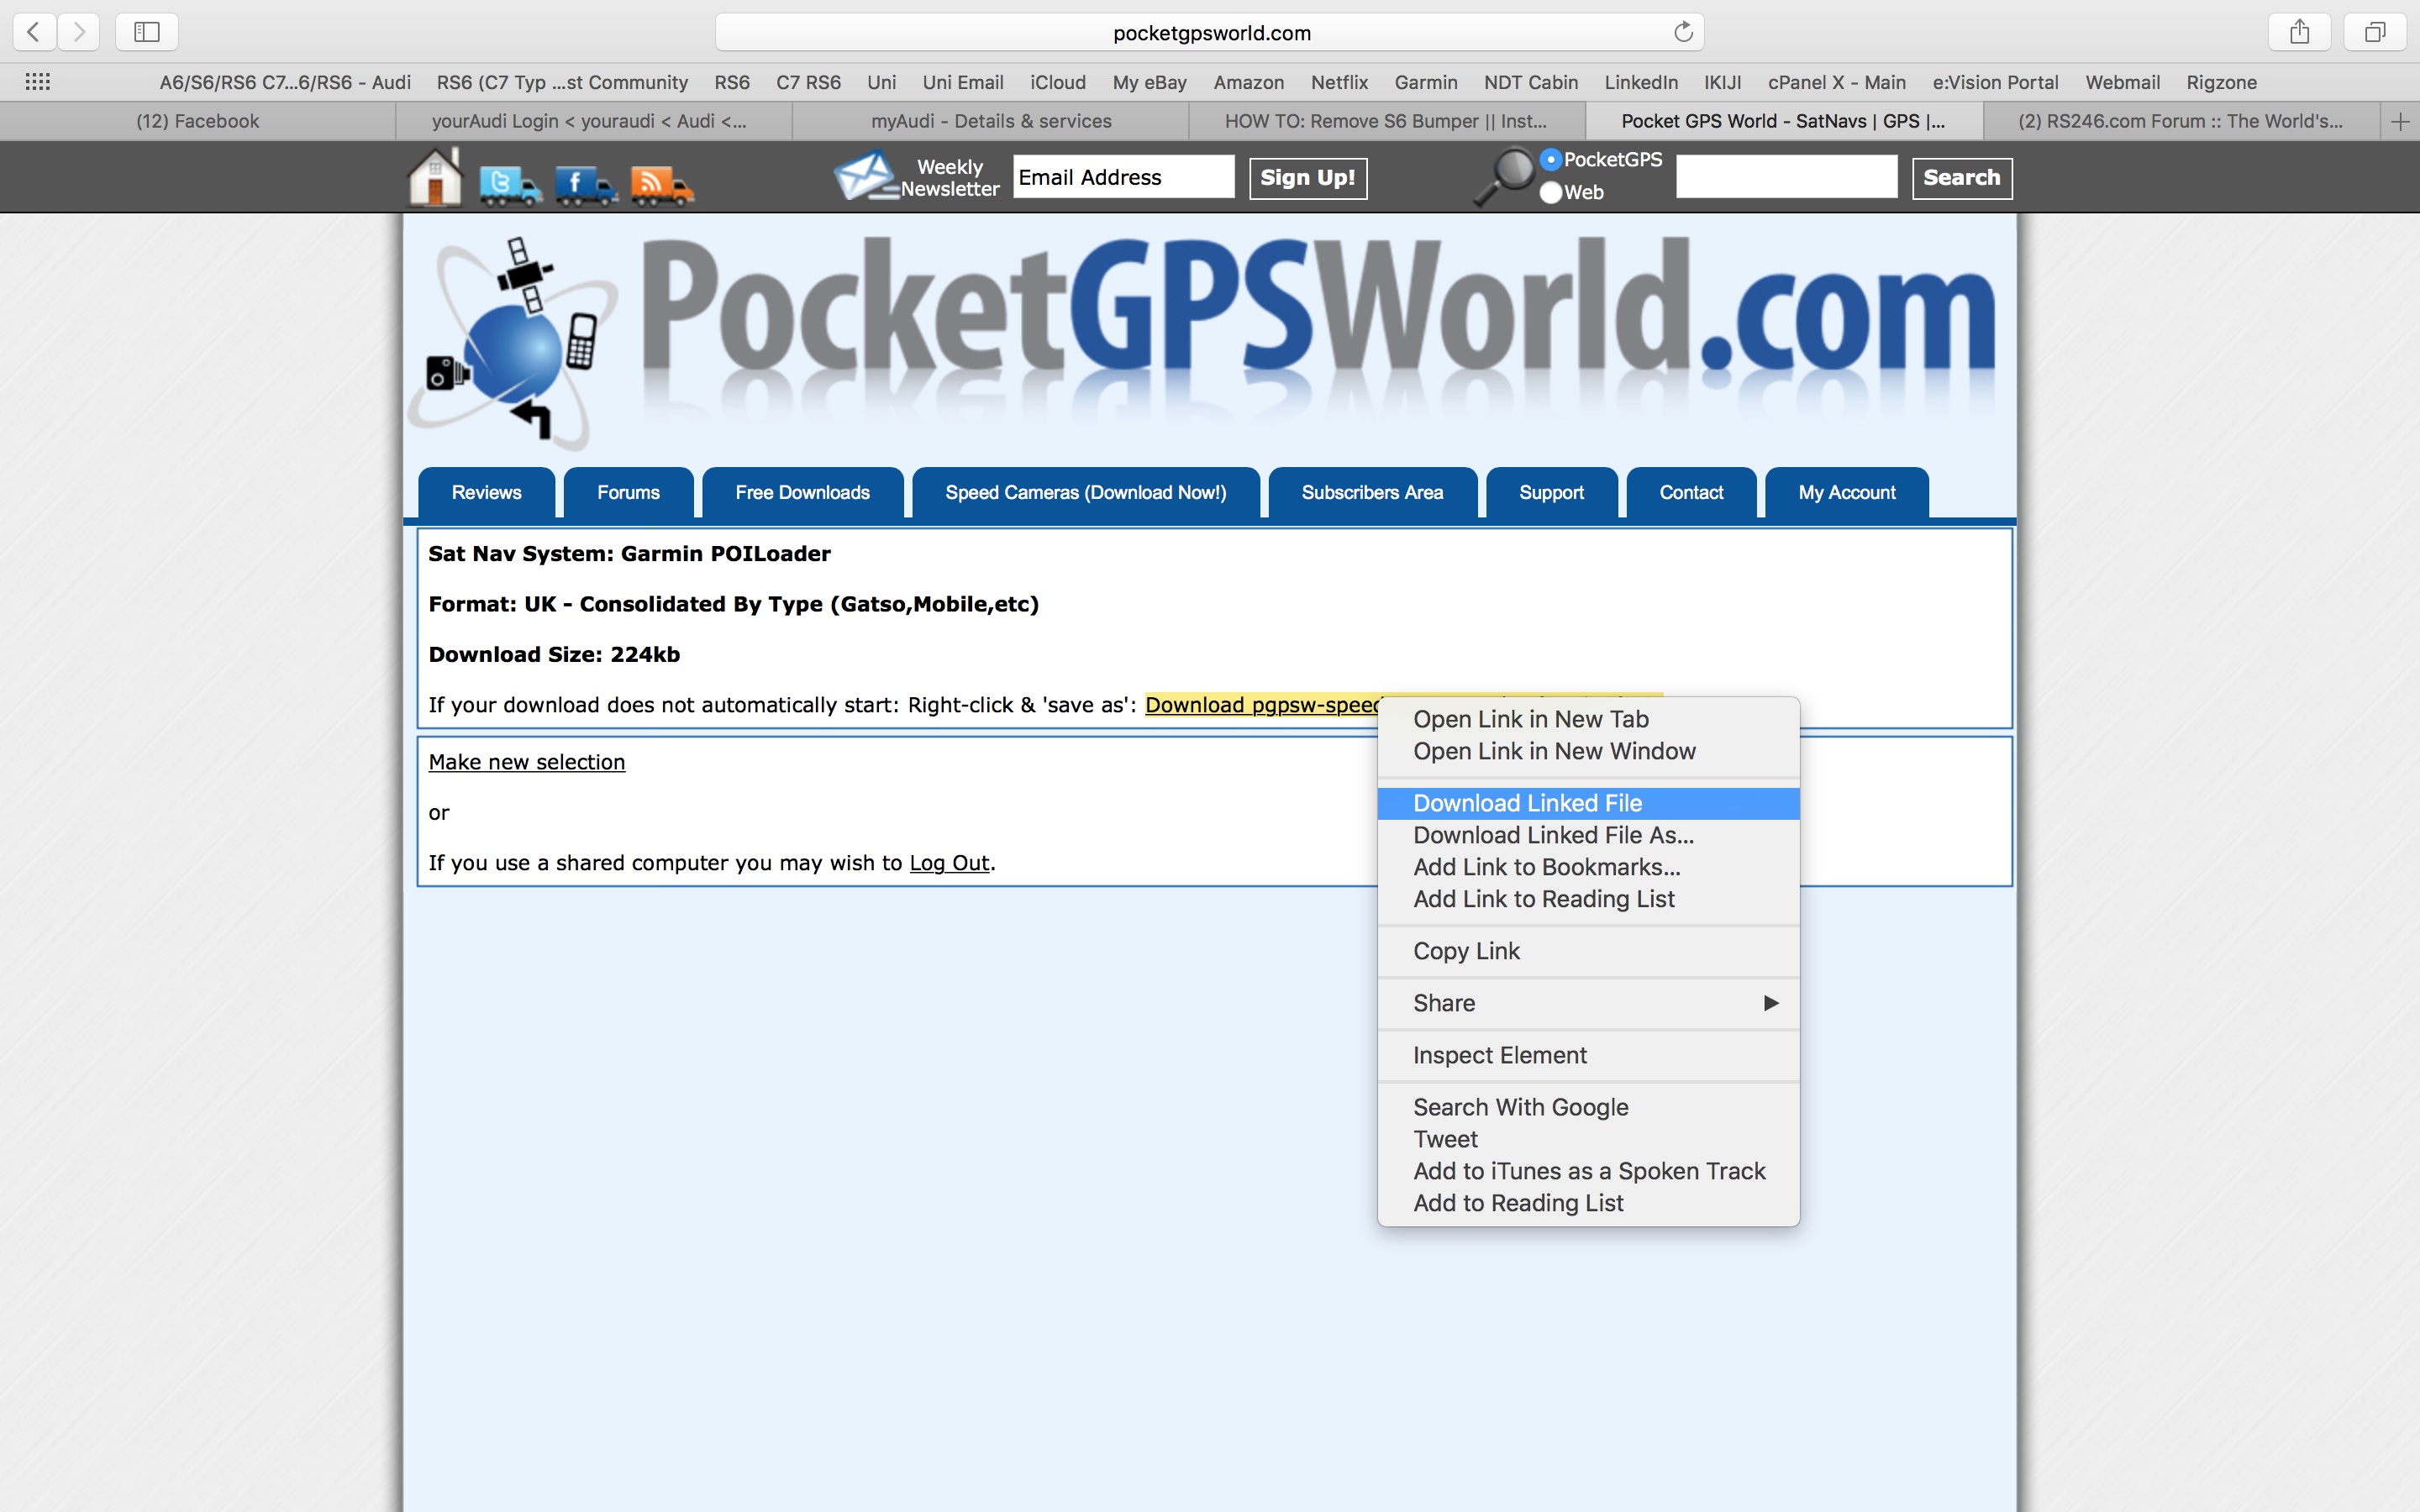The image size is (2420, 1512).
Task: Open the RSS feed truck icon
Action: point(662,185)
